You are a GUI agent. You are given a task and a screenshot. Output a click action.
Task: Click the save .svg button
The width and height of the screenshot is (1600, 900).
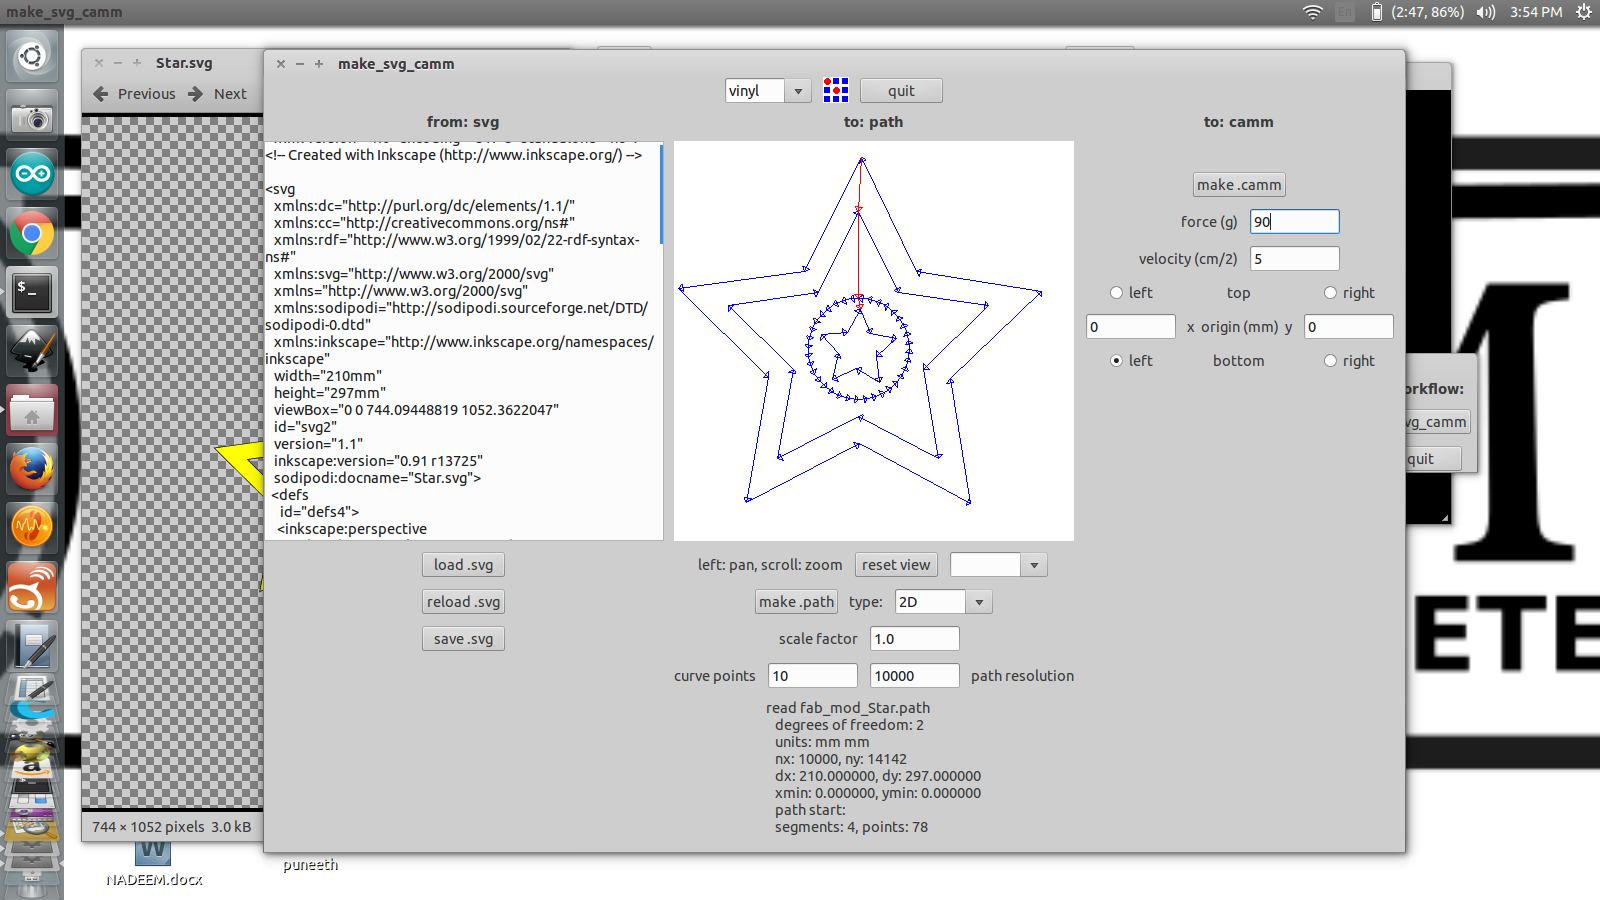tap(463, 639)
